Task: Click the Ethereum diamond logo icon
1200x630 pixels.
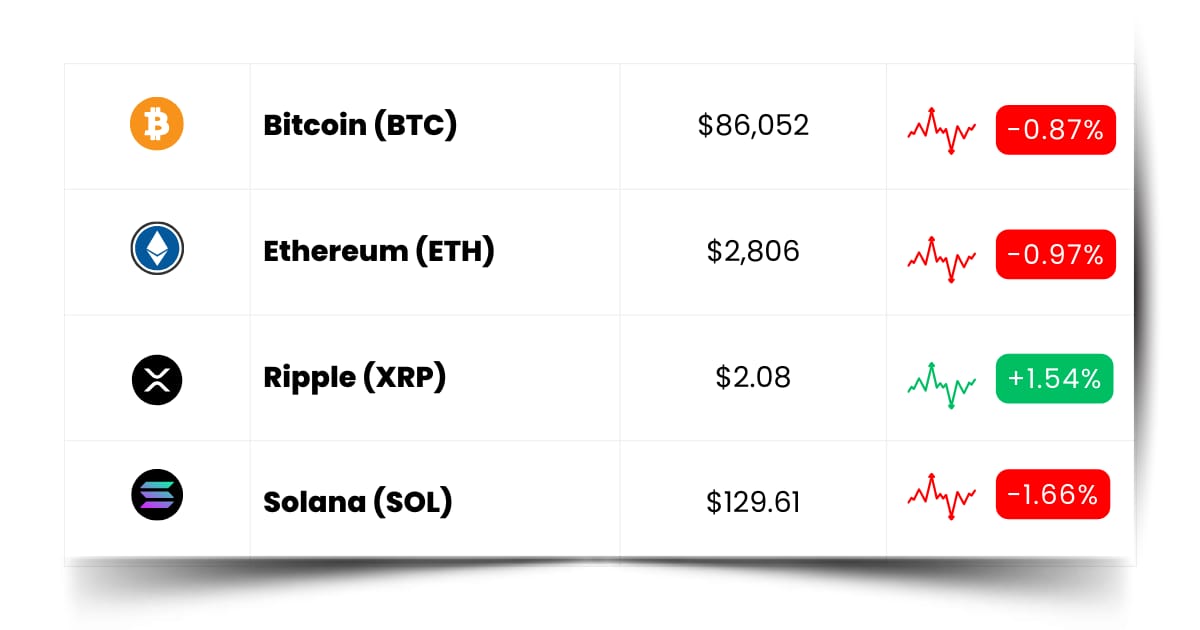Action: [x=157, y=249]
